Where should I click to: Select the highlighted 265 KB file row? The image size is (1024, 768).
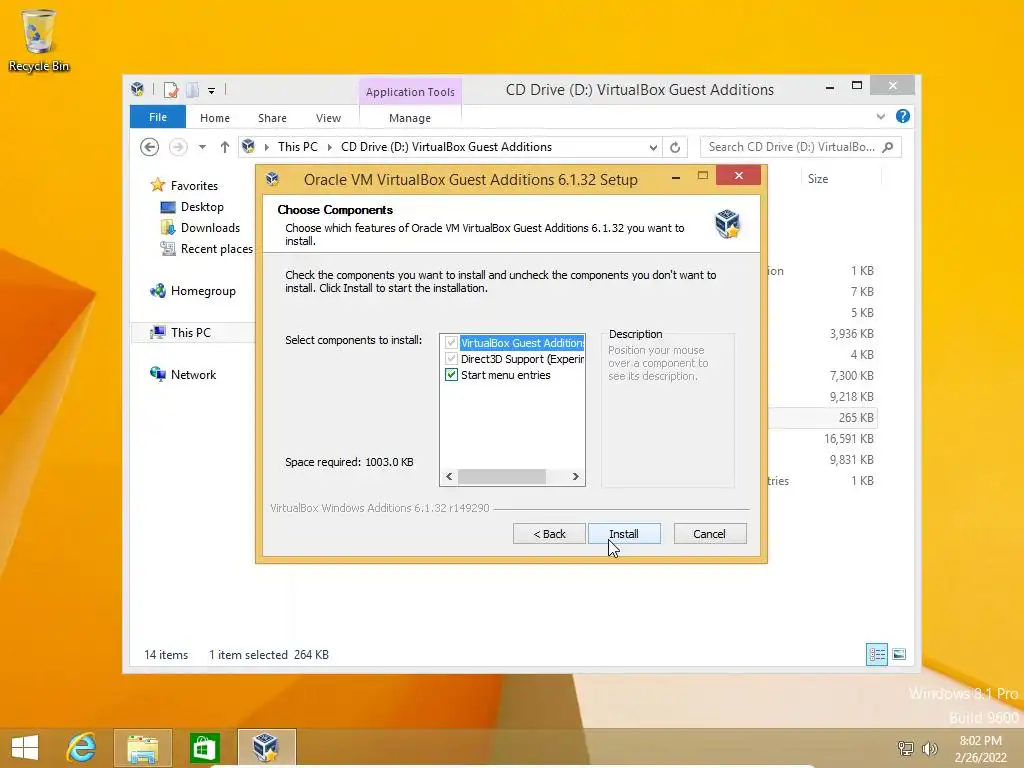point(823,418)
